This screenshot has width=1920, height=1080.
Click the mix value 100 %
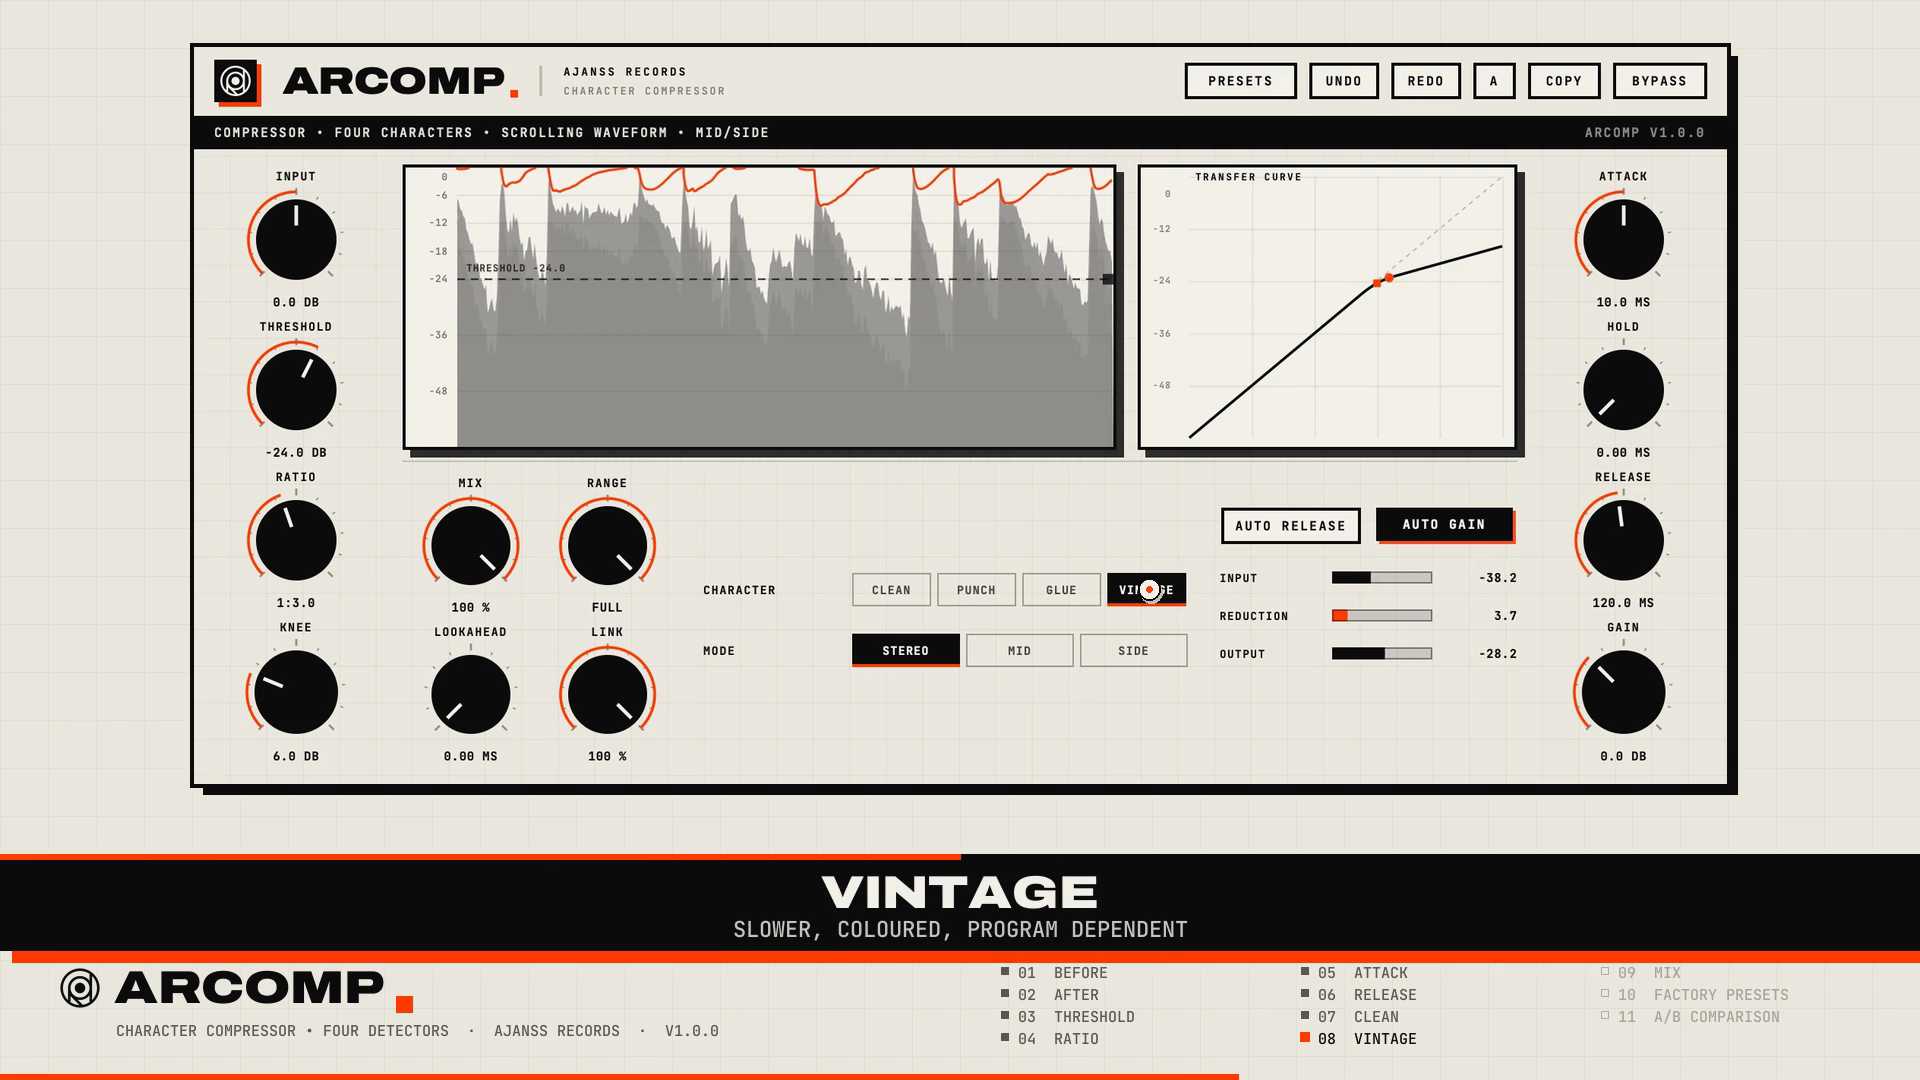coord(470,608)
